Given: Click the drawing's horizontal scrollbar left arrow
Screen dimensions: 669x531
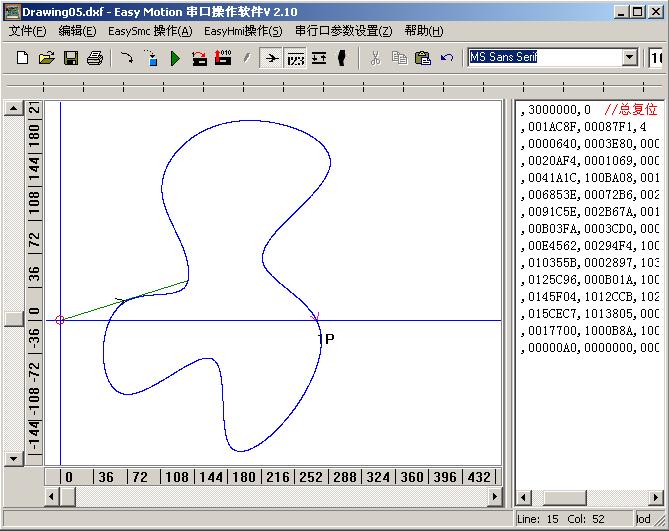Looking at the screenshot, I should 52,496.
